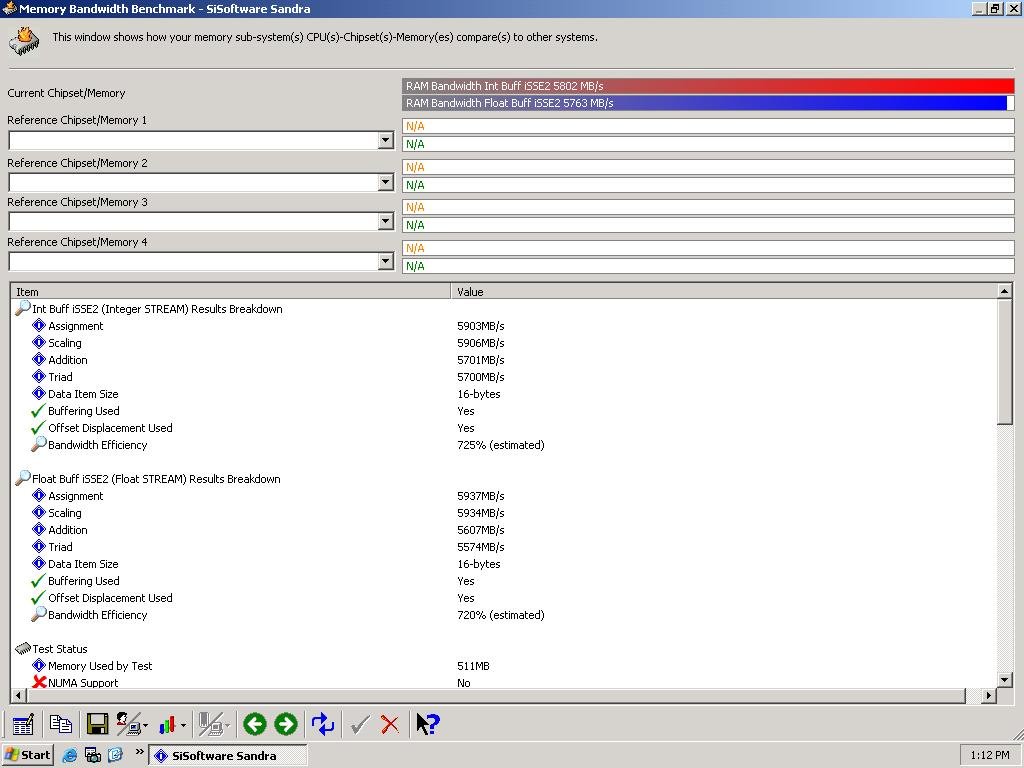Open Reference Chipset/Memory 2 dropdown
Viewport: 1024px width, 768px height.
[x=385, y=182]
